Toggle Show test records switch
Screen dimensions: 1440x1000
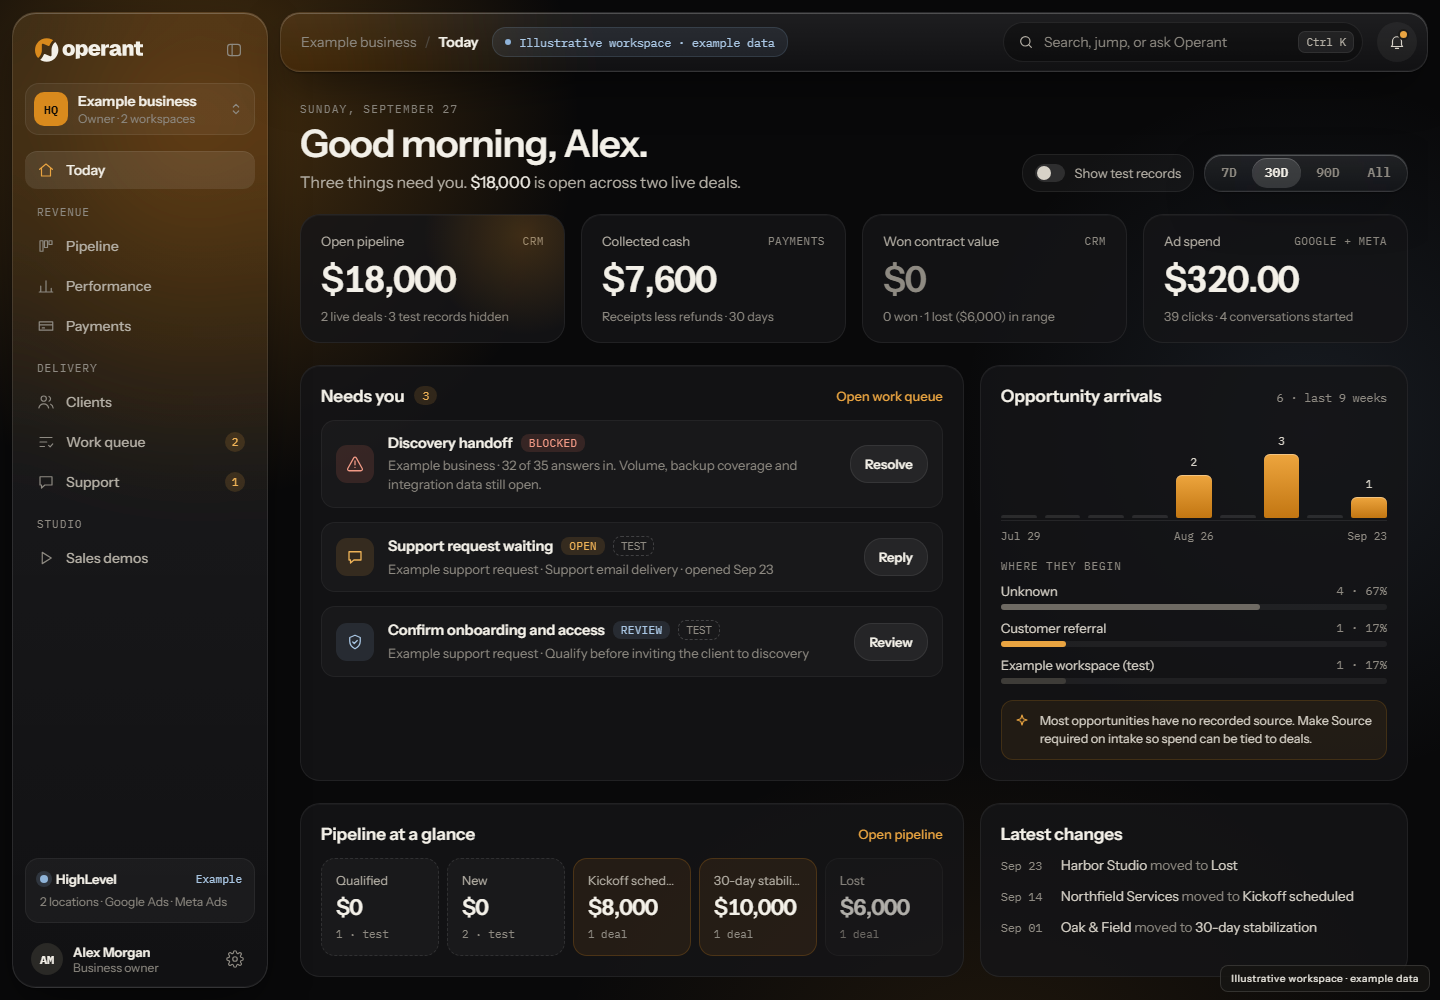[x=1049, y=173]
